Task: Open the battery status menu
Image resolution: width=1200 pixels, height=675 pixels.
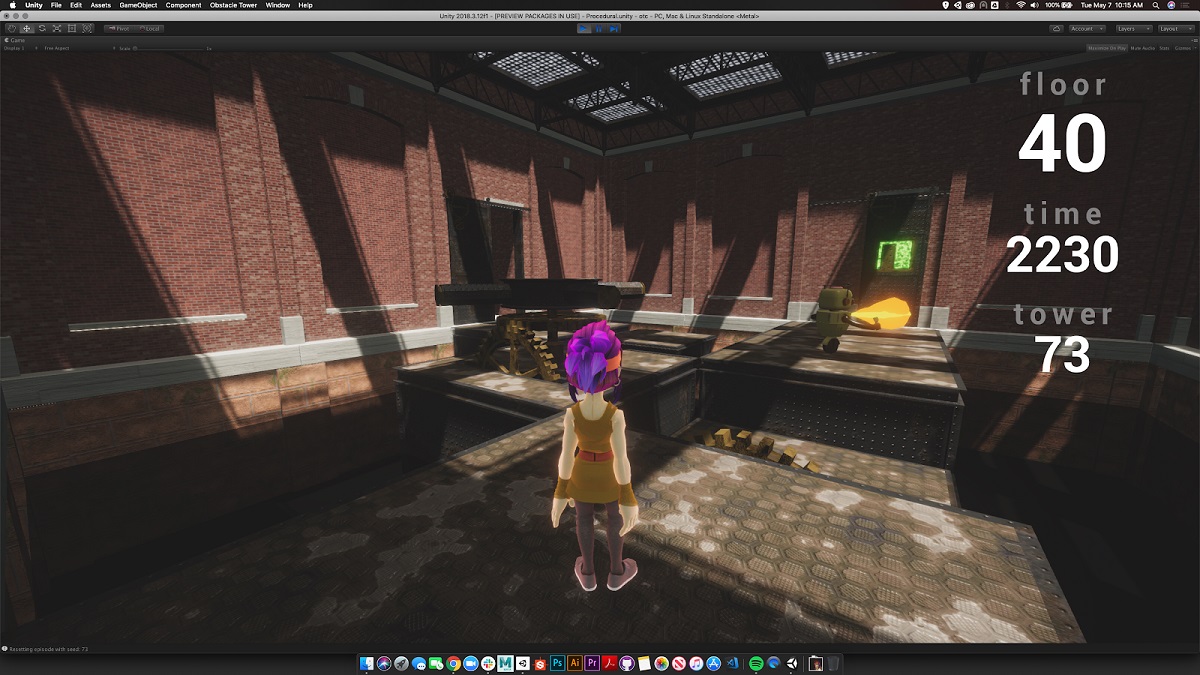Action: [1059, 5]
